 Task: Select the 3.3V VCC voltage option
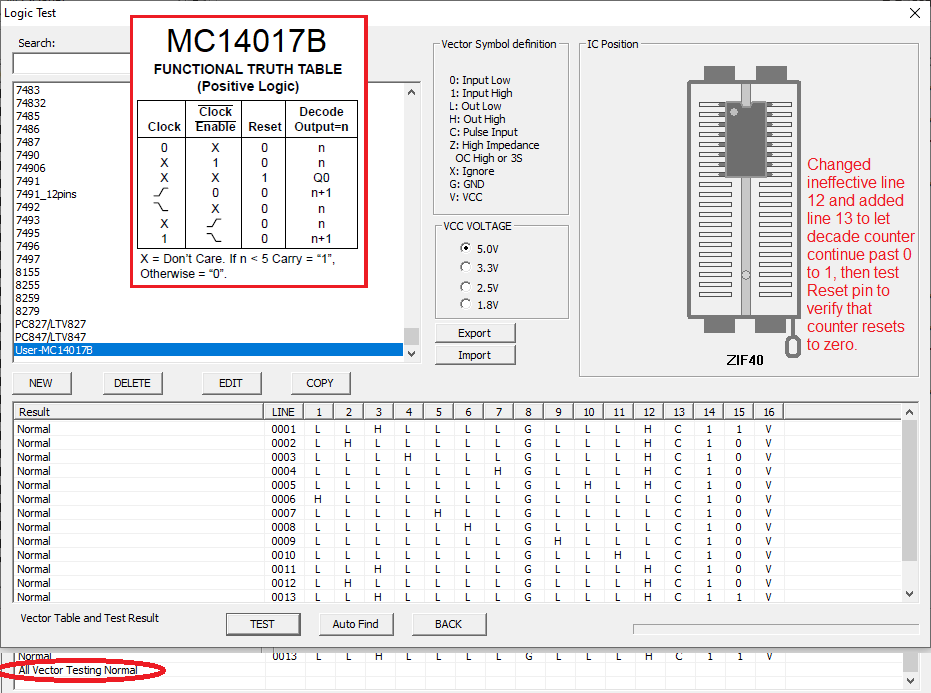[x=465, y=267]
